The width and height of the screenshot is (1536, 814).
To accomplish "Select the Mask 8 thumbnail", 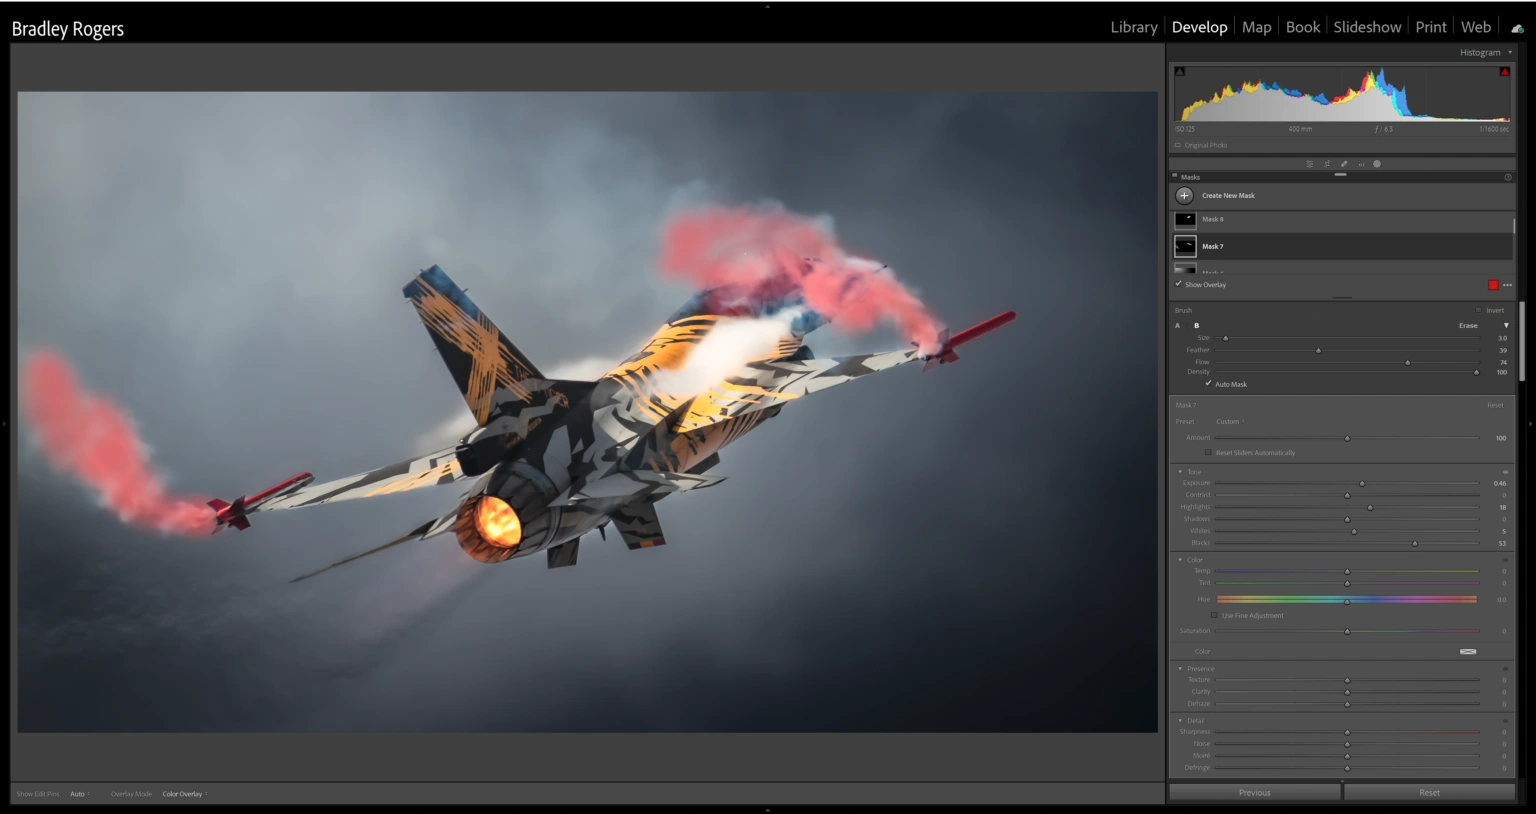I will (1185, 220).
